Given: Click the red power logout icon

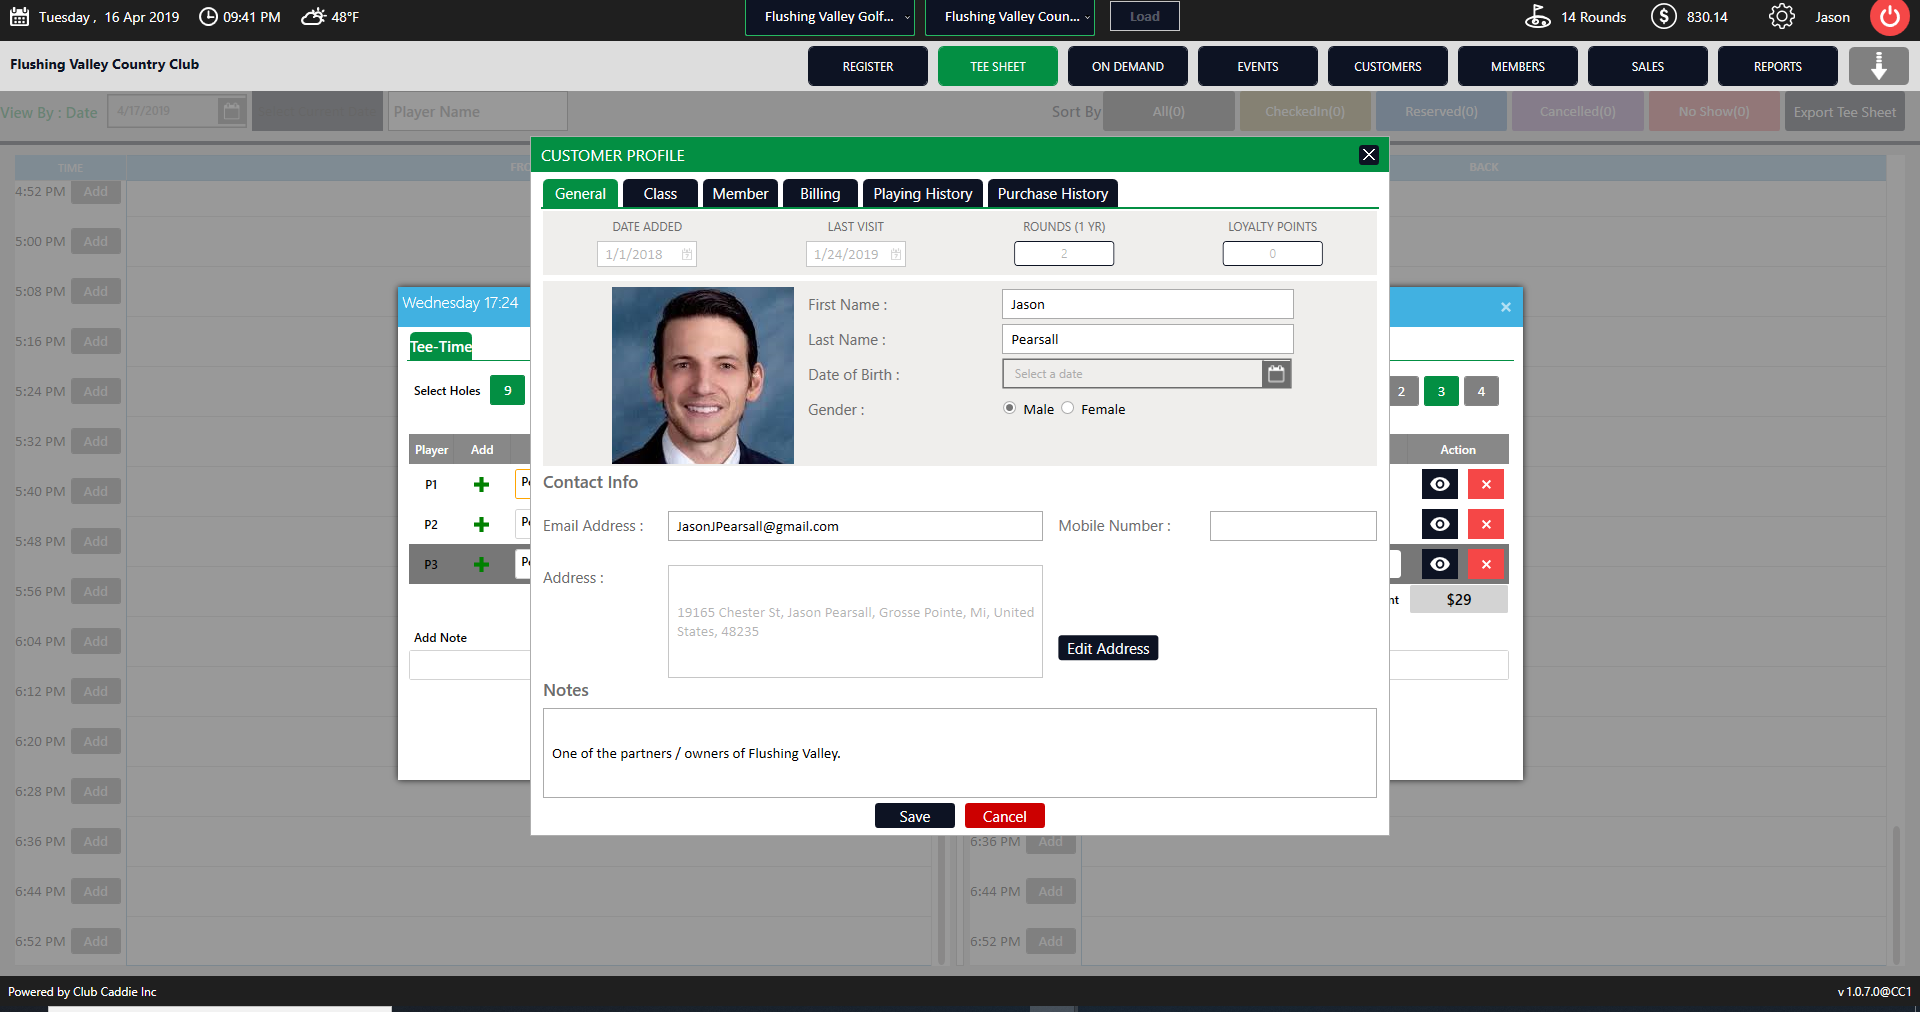Looking at the screenshot, I should [x=1889, y=17].
